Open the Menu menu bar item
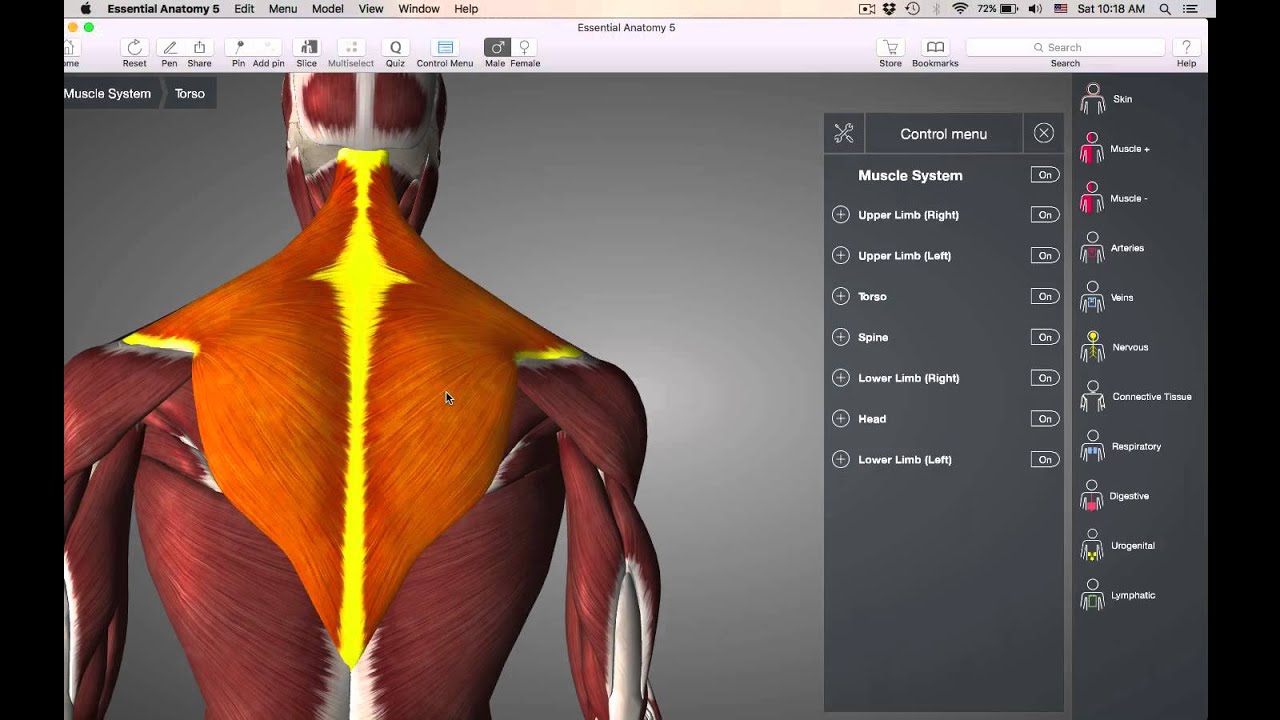 pyautogui.click(x=283, y=9)
